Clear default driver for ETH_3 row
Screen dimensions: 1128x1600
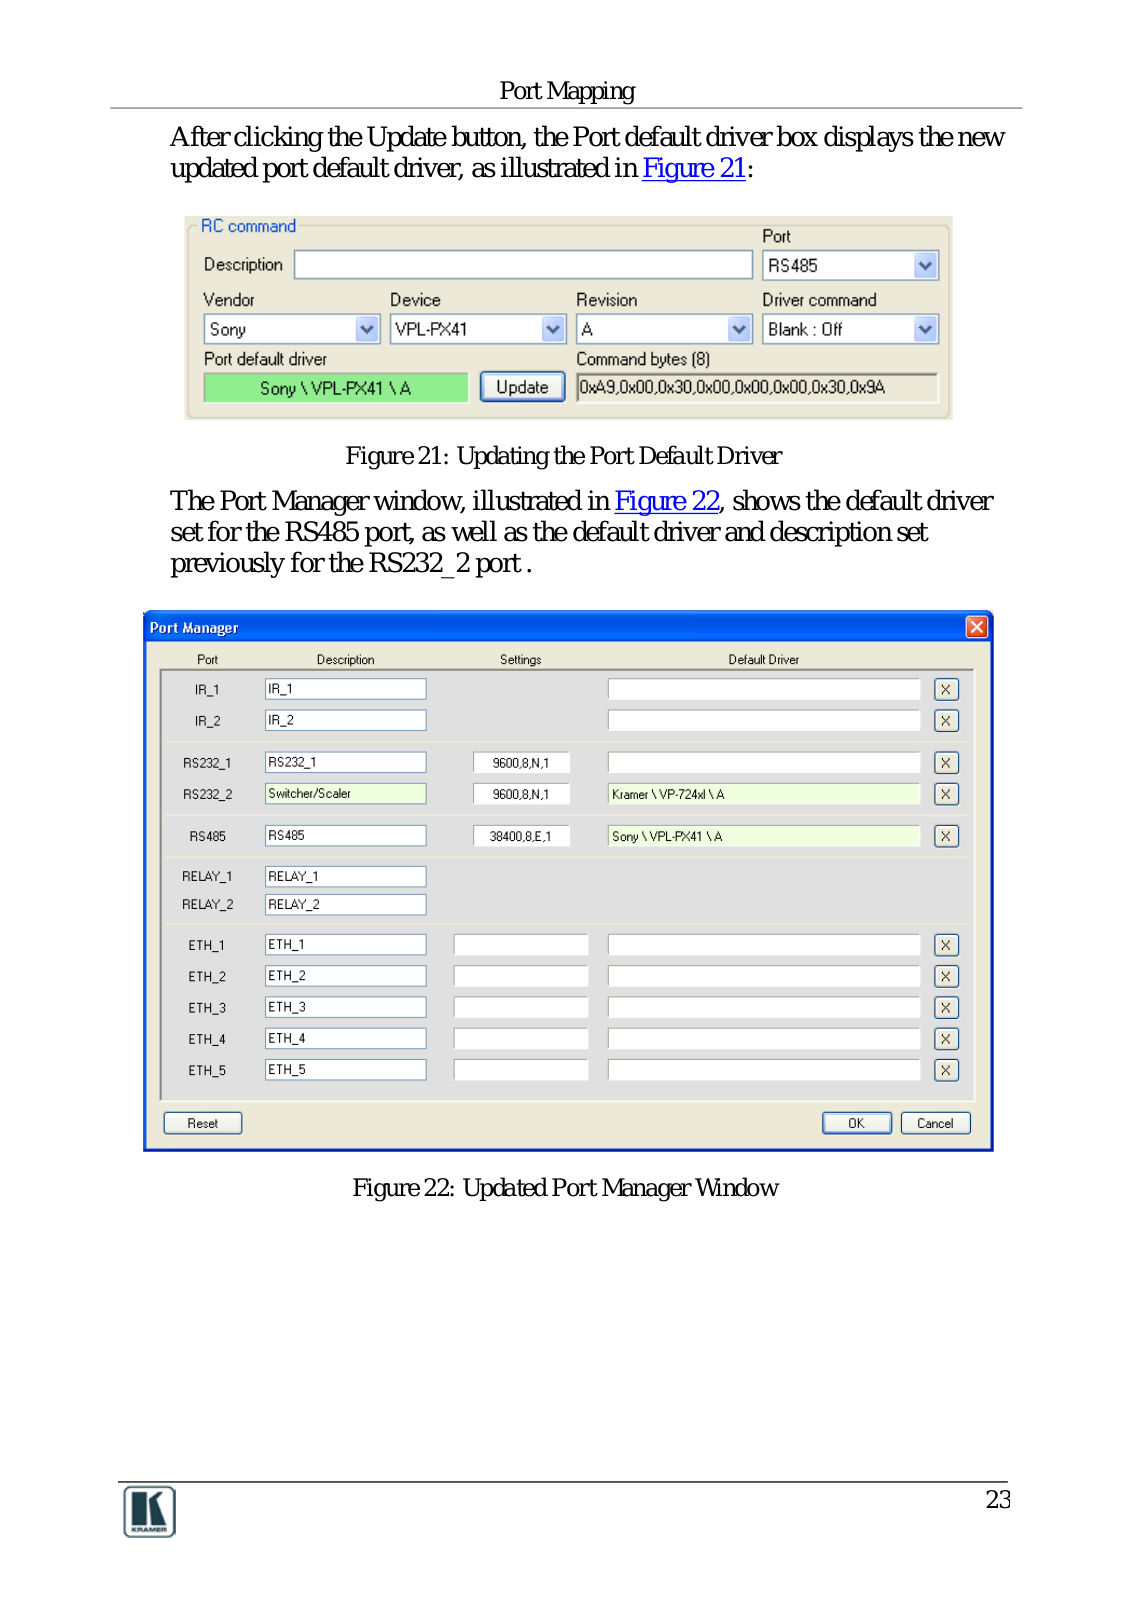click(x=945, y=1008)
